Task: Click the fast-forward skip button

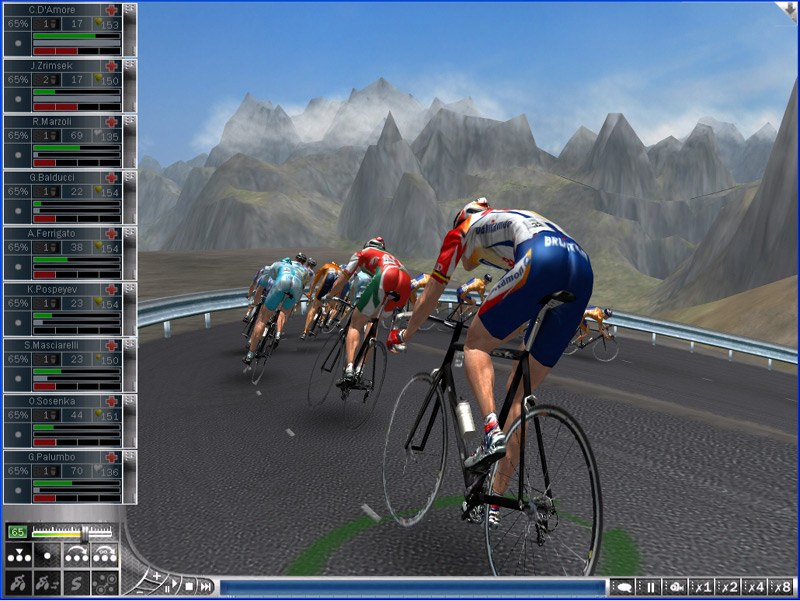Action: [x=205, y=587]
